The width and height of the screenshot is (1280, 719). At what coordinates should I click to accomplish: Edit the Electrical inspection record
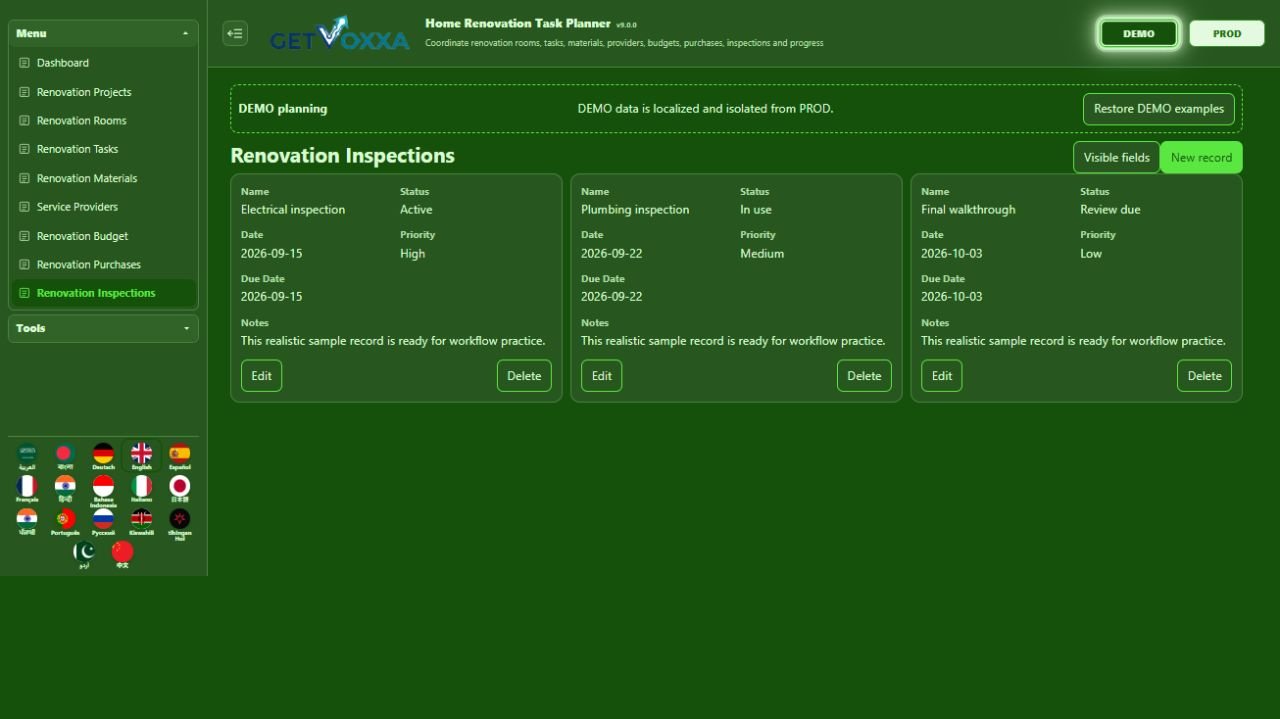(261, 376)
